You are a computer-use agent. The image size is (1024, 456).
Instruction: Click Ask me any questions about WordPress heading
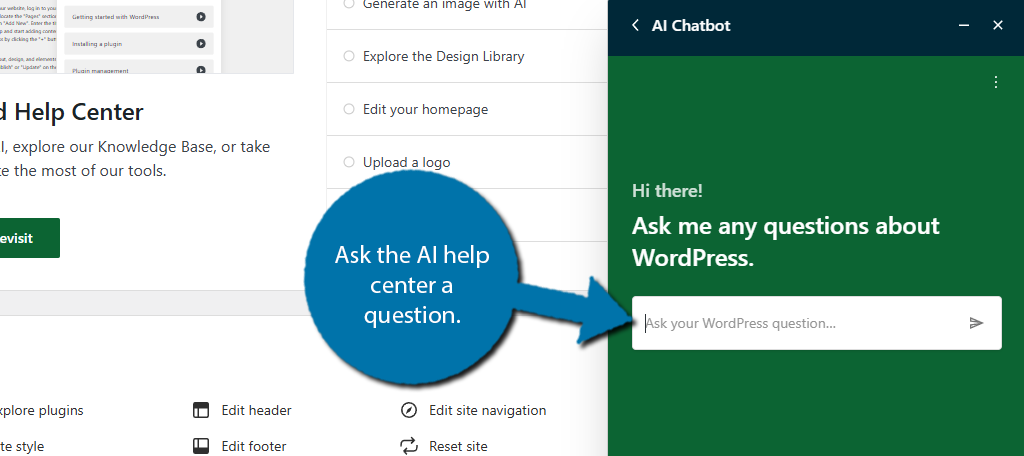coord(786,242)
